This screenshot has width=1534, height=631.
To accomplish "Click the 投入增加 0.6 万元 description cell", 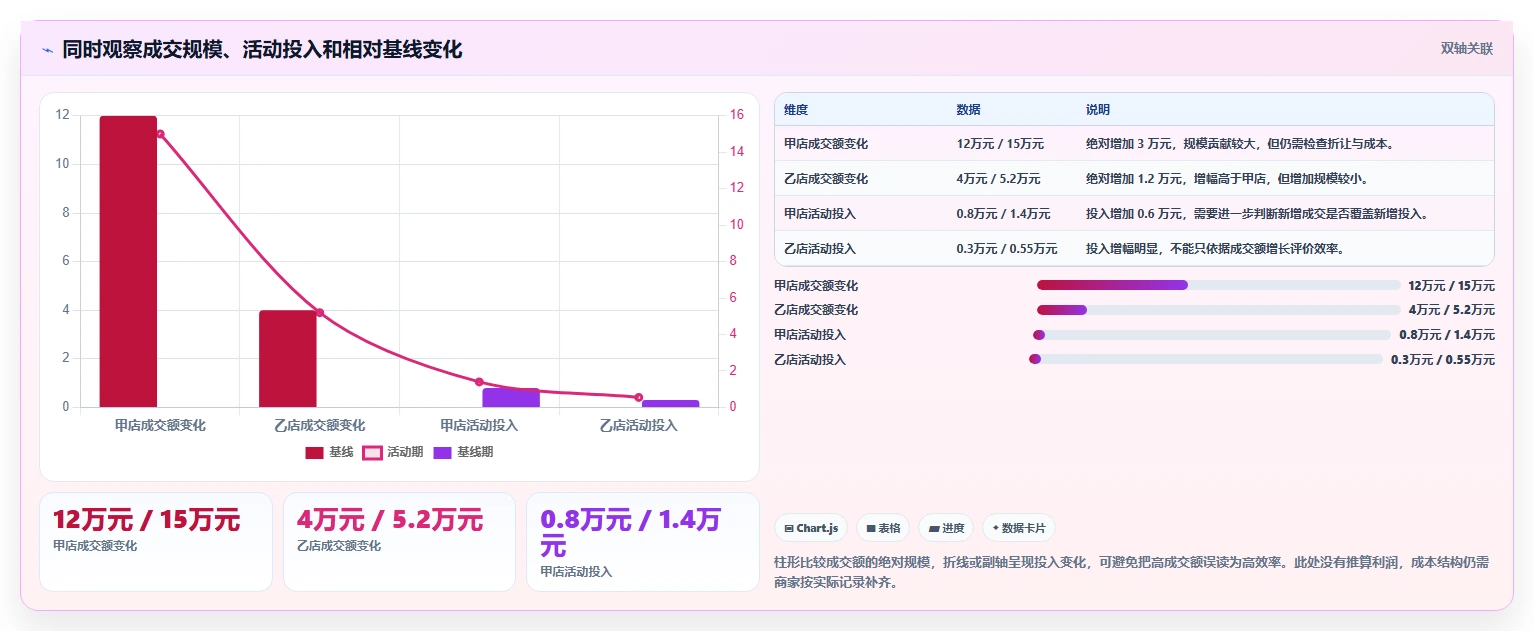I will [x=1257, y=214].
